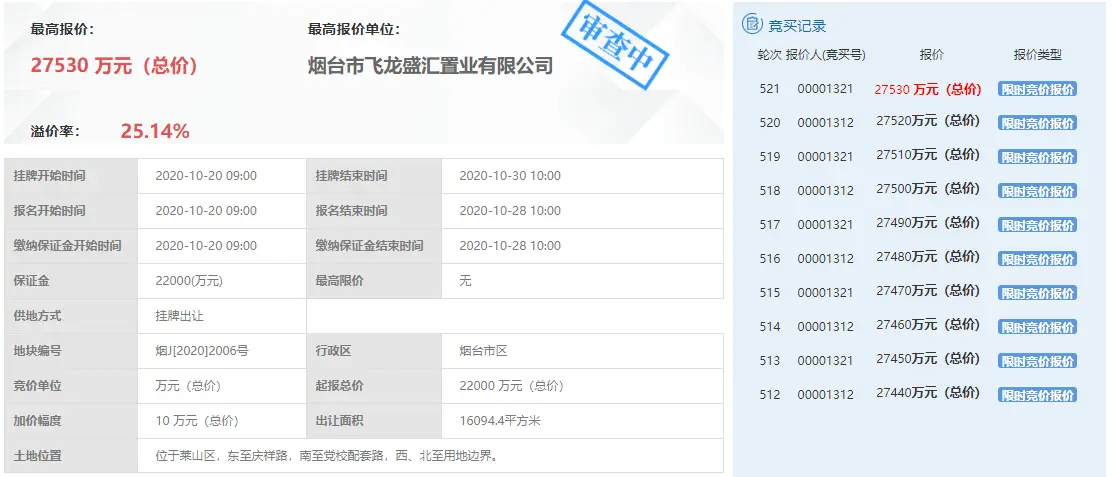
Task: Click company name 烟台市飞龙盛汇置业有限公司
Action: click(x=430, y=66)
